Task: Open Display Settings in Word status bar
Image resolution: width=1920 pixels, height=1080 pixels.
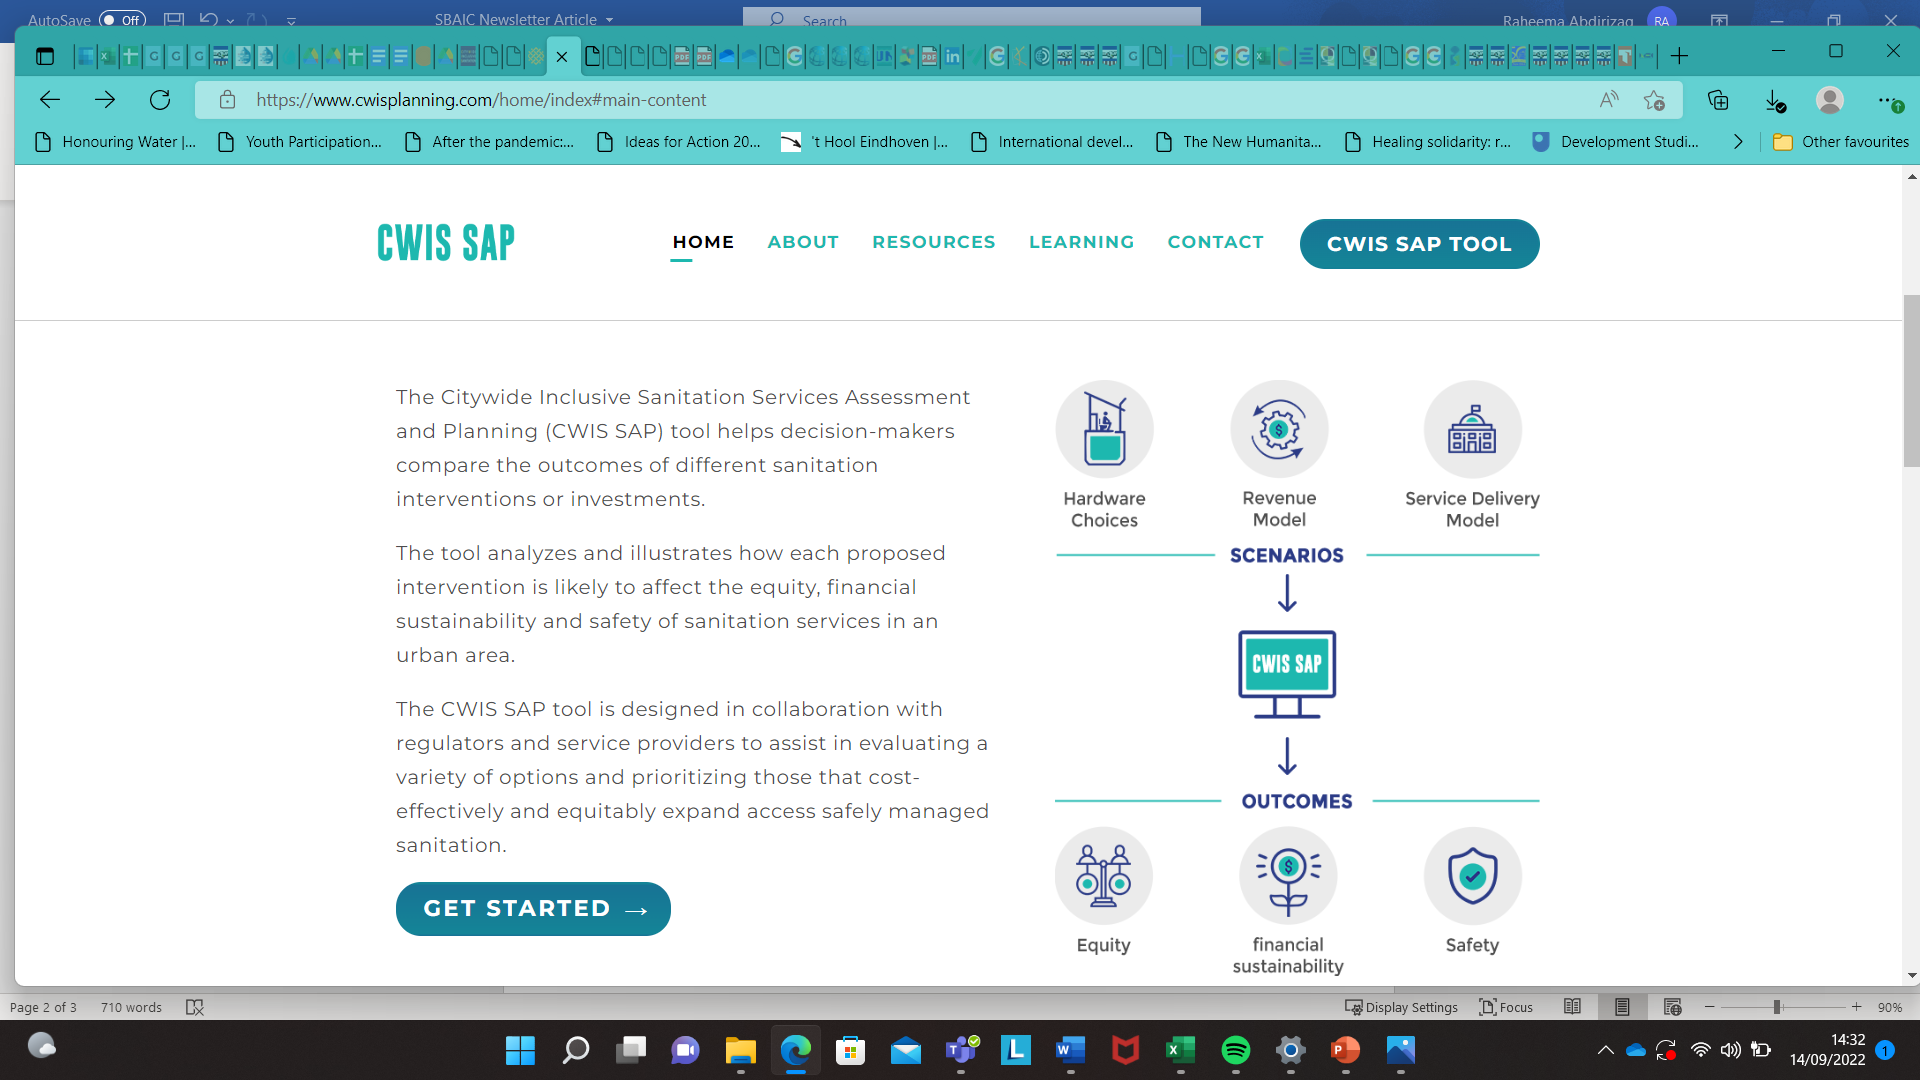Action: point(1401,1007)
